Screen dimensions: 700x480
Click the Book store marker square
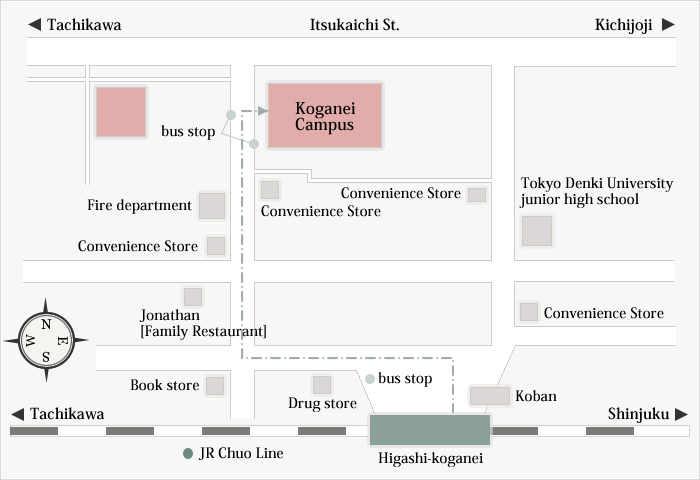[x=215, y=386]
